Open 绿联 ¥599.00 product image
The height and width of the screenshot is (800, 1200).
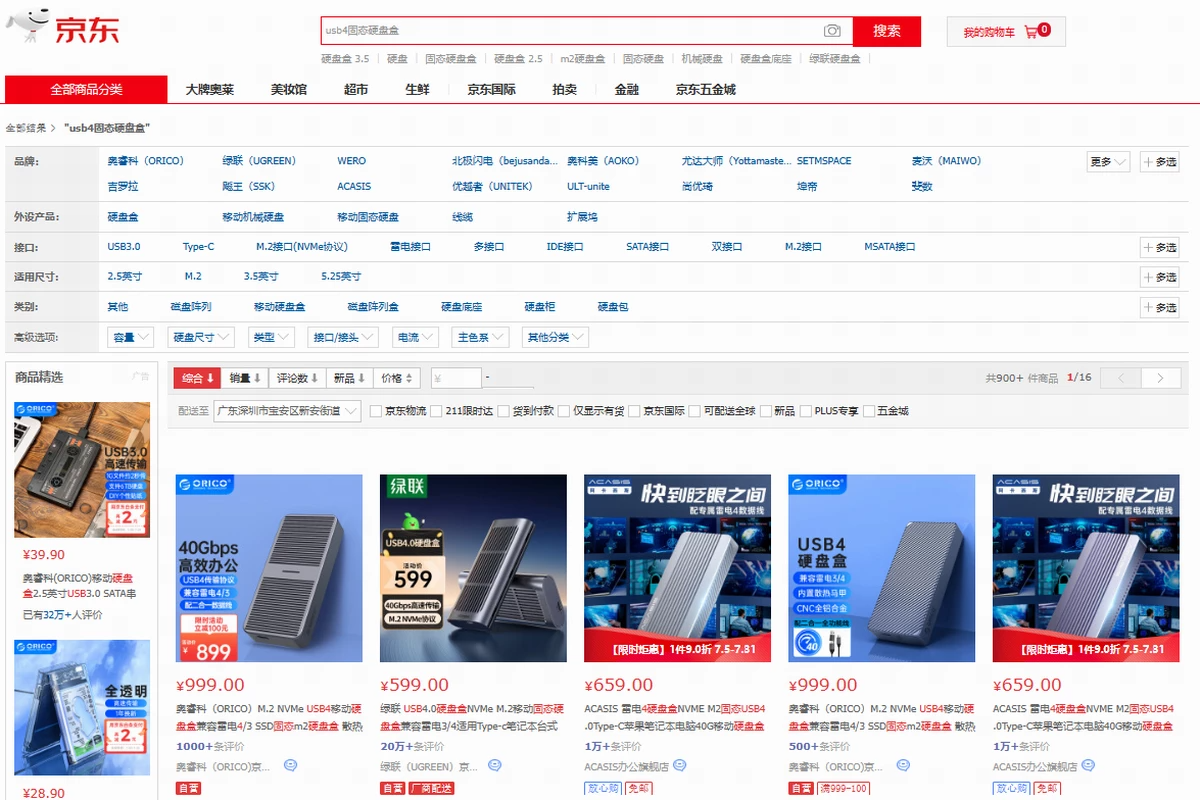[473, 568]
